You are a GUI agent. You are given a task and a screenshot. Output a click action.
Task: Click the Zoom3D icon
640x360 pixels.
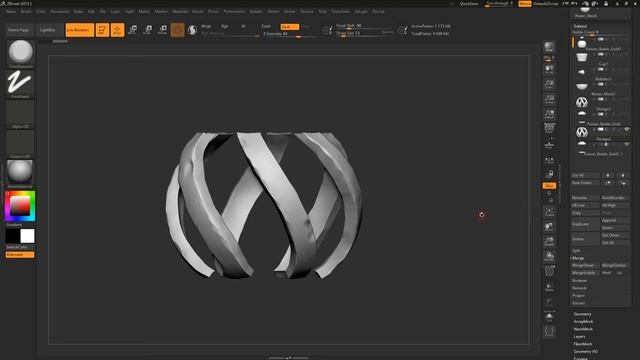(549, 242)
